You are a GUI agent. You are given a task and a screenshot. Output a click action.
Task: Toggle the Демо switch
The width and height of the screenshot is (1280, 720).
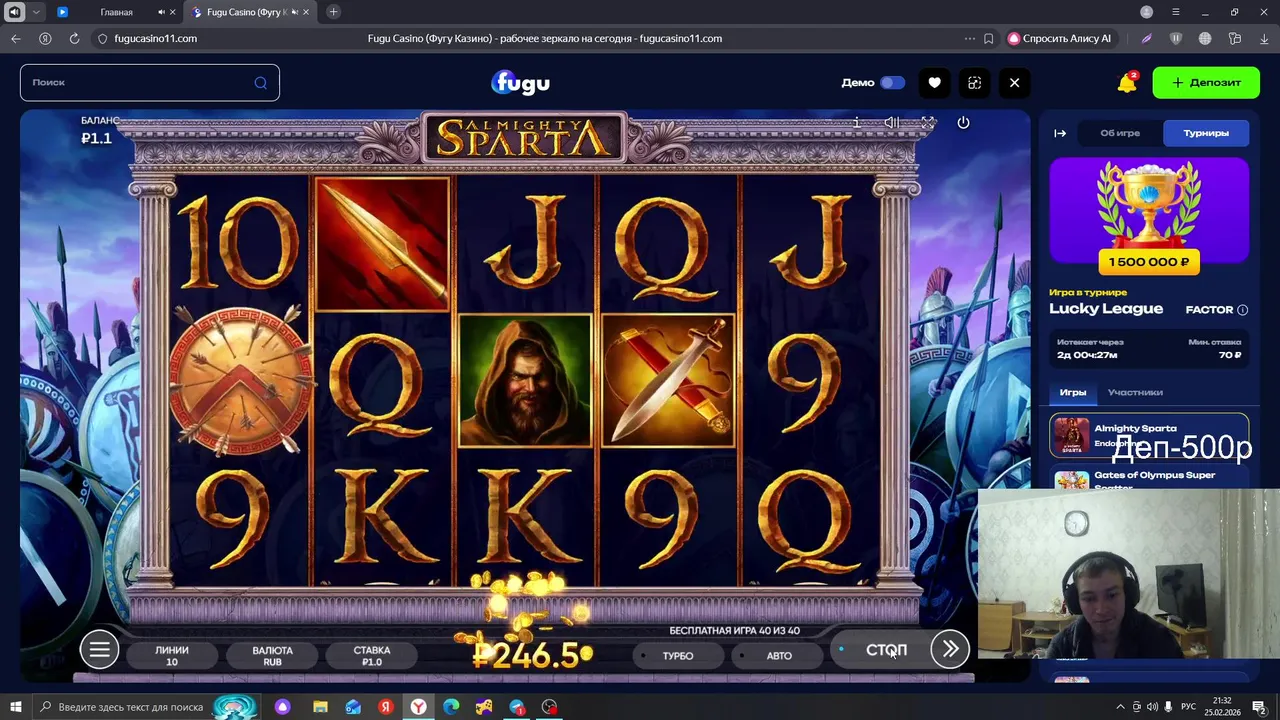click(x=892, y=83)
